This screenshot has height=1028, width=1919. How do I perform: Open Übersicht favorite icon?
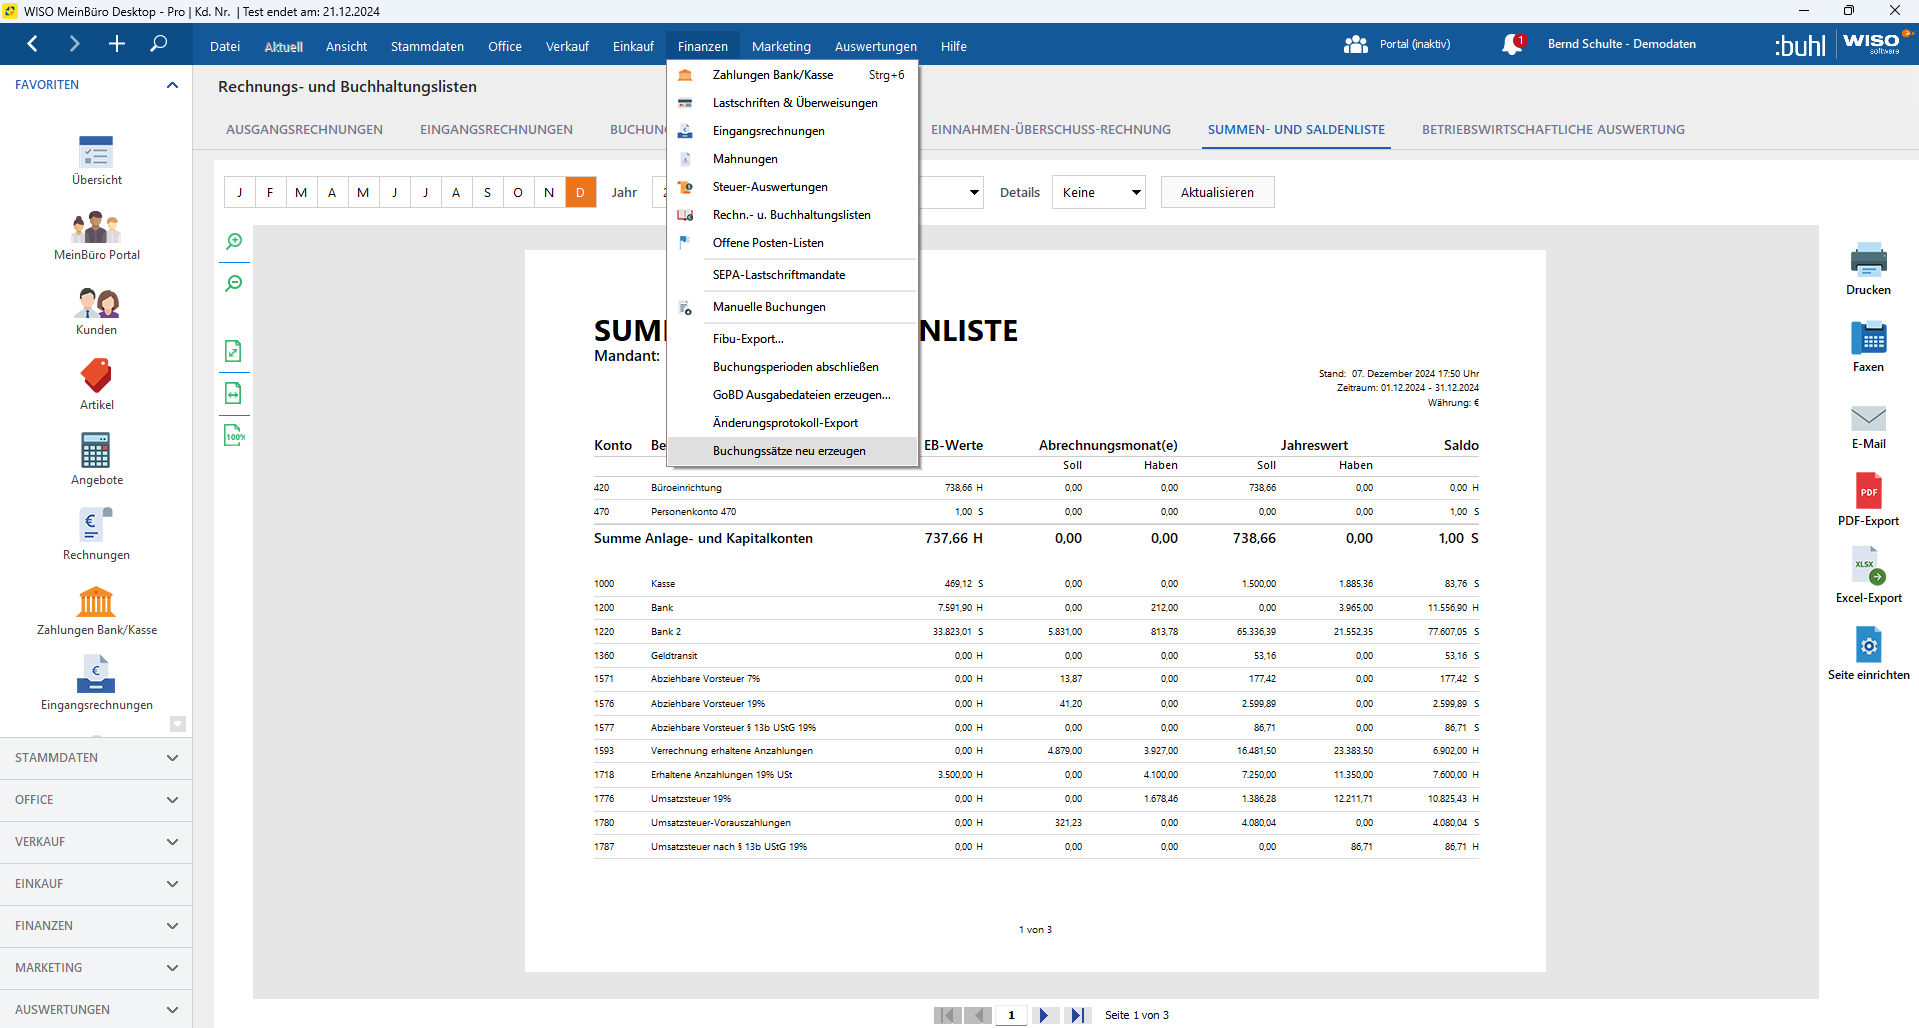96,161
